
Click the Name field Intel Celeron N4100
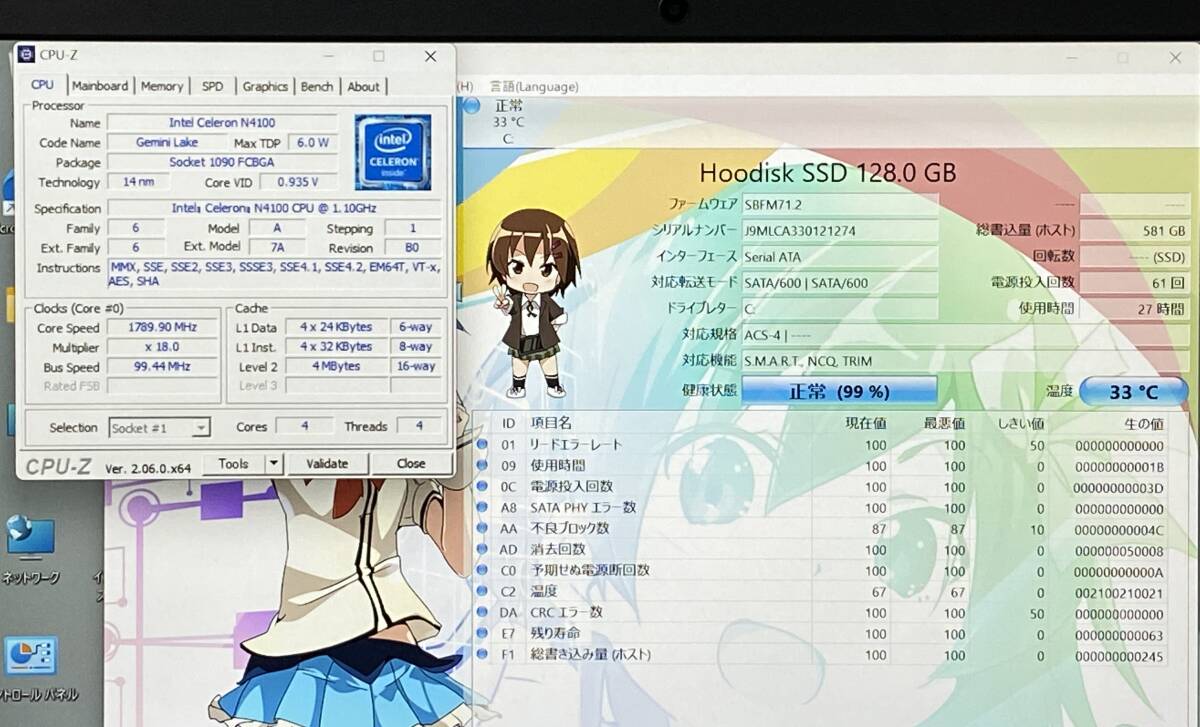pos(223,123)
